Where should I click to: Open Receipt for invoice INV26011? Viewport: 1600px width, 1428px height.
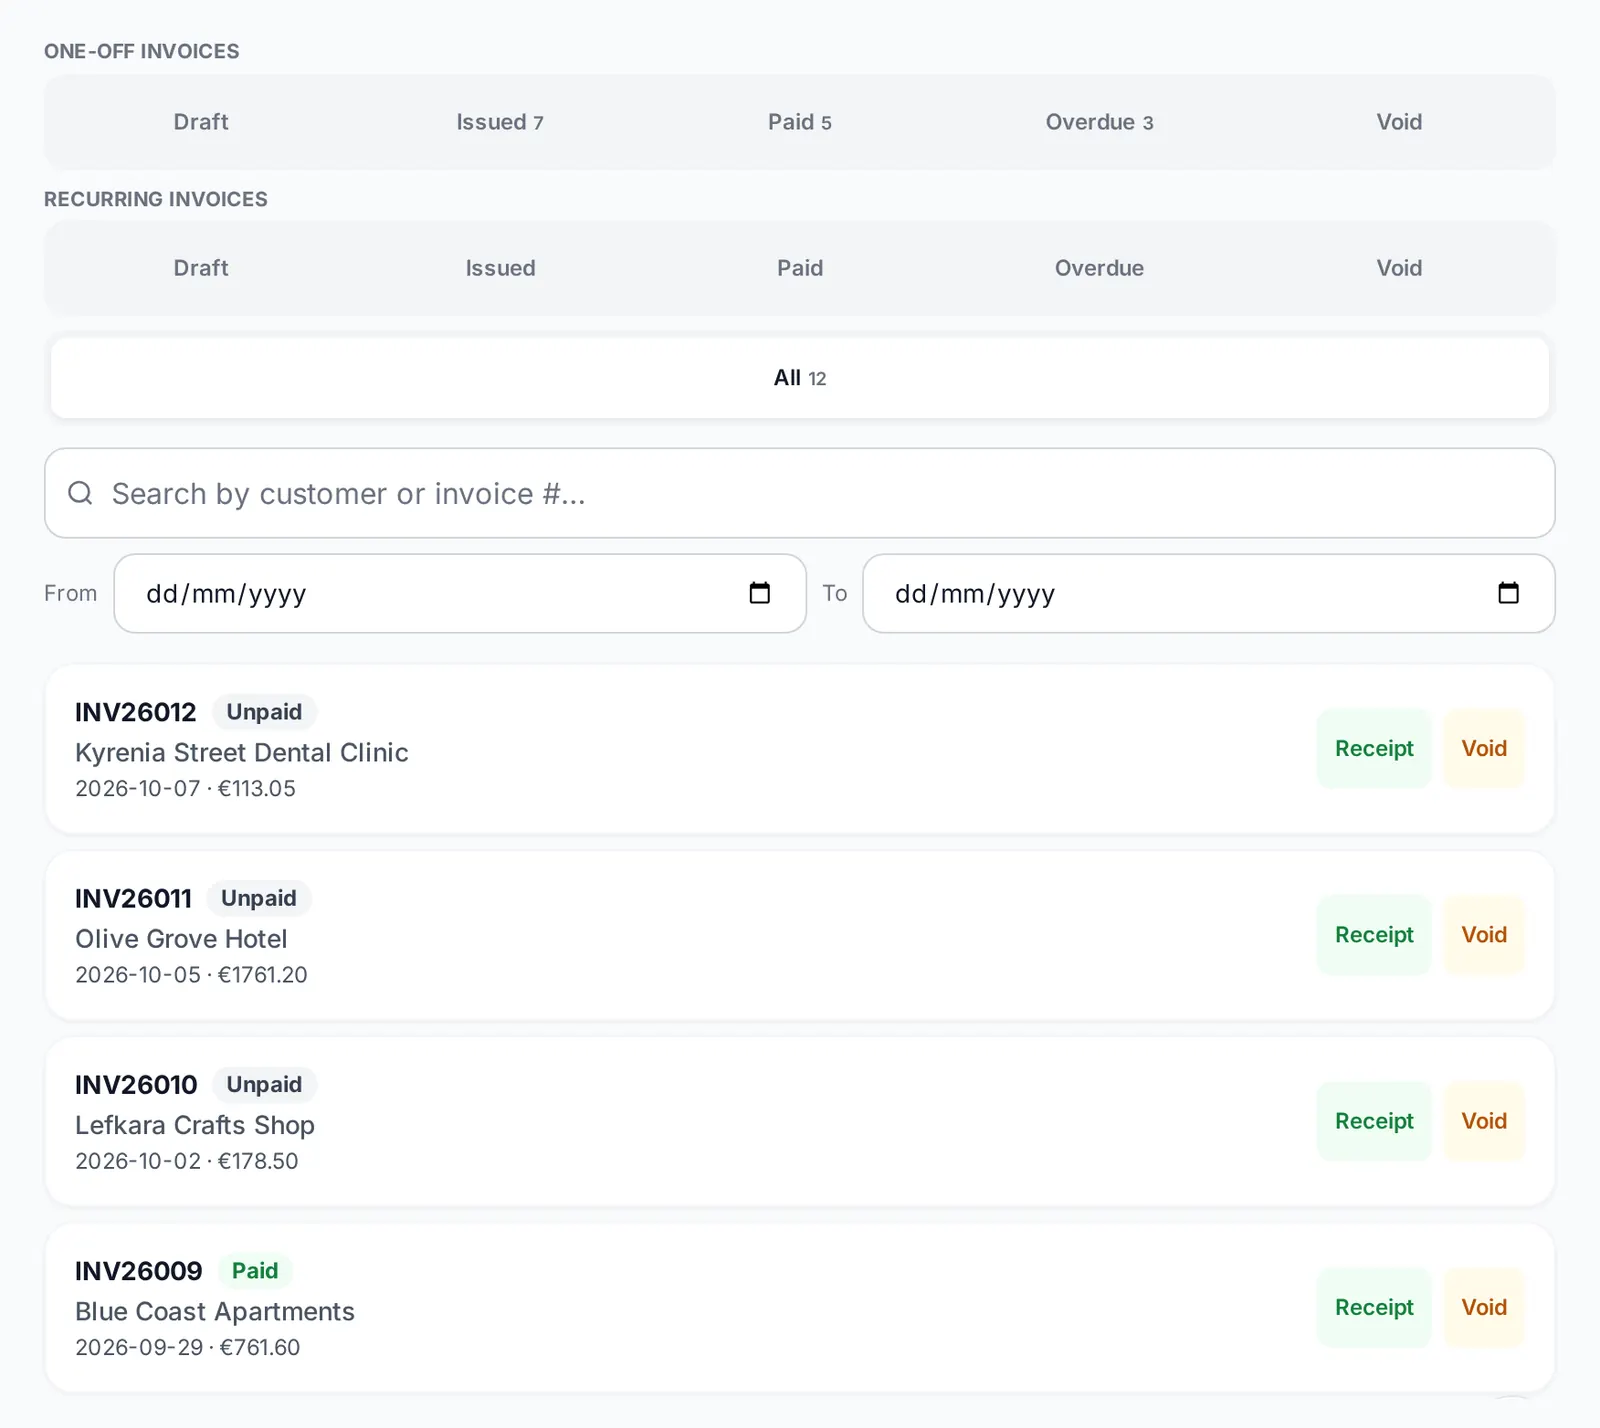click(x=1374, y=935)
